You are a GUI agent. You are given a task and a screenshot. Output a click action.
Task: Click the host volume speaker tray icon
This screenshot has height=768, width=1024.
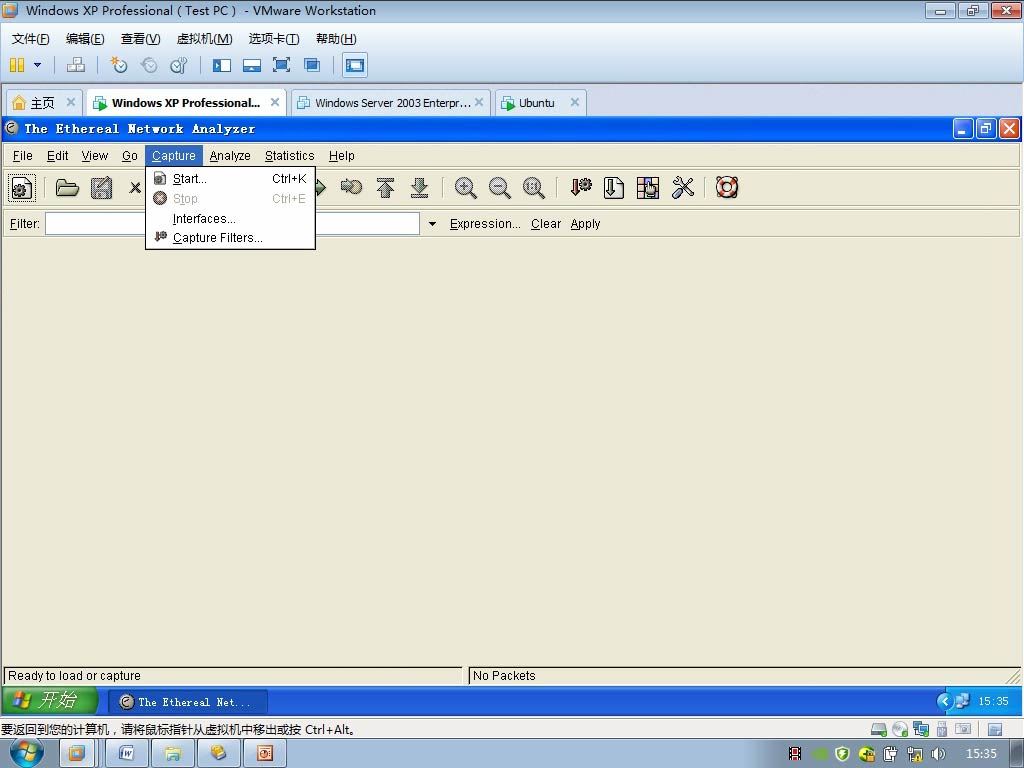(x=938, y=754)
